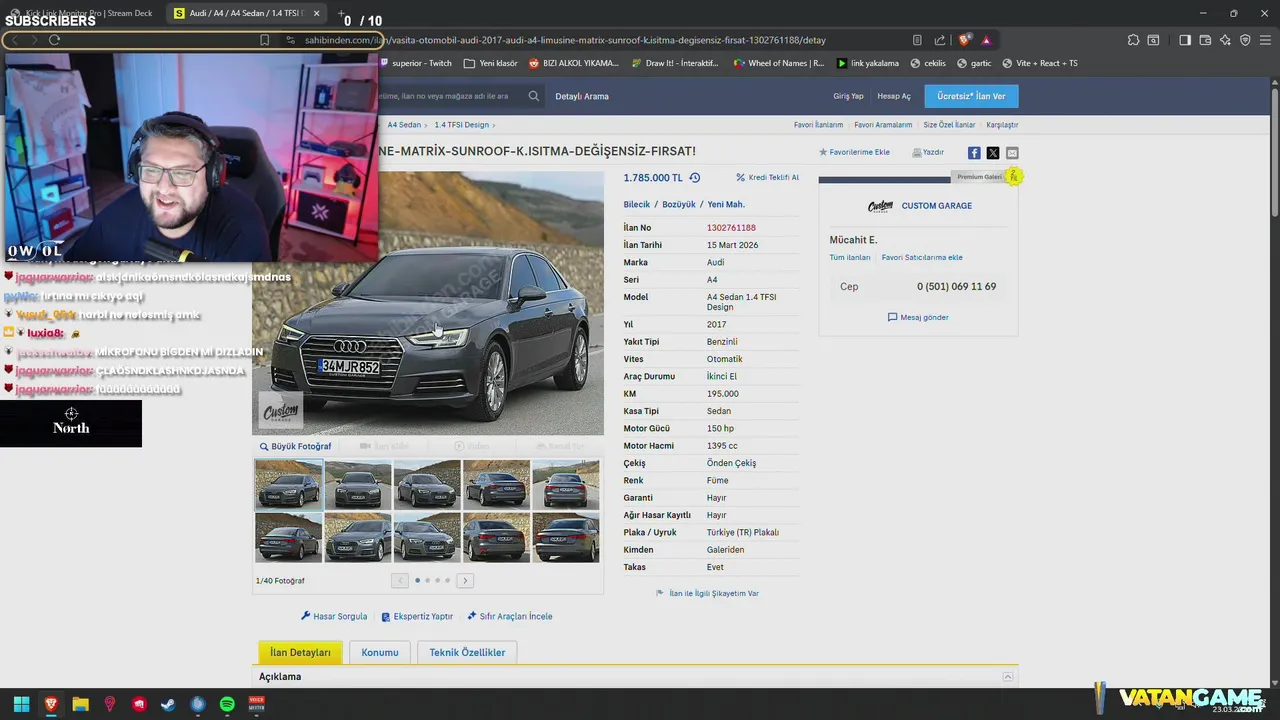Open the gartic bookmark
The width and height of the screenshot is (1280, 720).
coord(974,63)
